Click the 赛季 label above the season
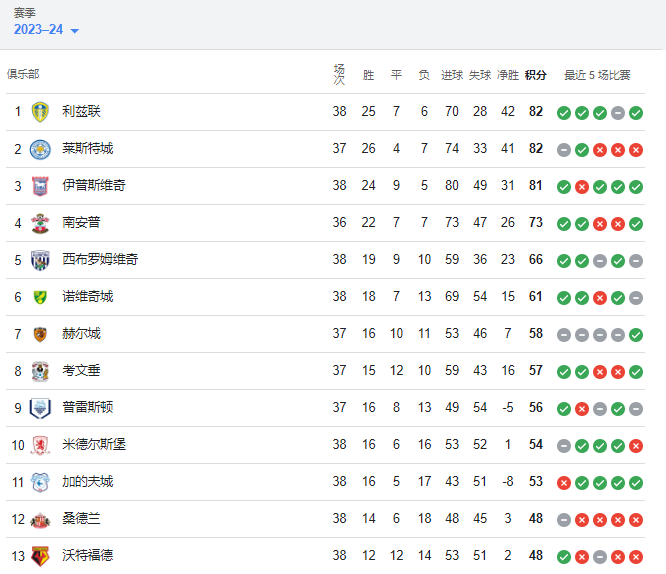 [x=25, y=13]
